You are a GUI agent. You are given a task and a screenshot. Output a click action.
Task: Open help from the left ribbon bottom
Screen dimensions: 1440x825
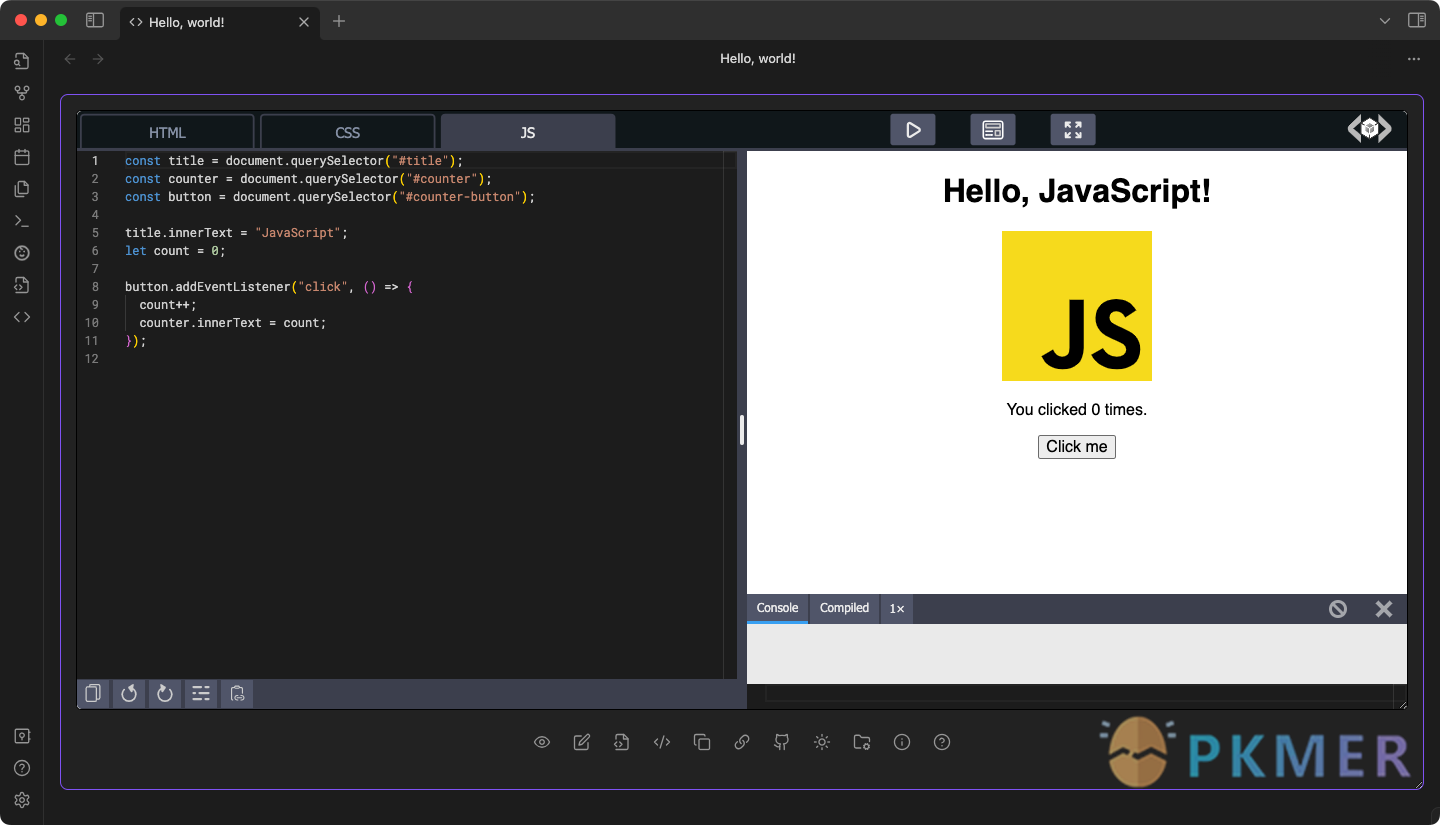(x=22, y=768)
